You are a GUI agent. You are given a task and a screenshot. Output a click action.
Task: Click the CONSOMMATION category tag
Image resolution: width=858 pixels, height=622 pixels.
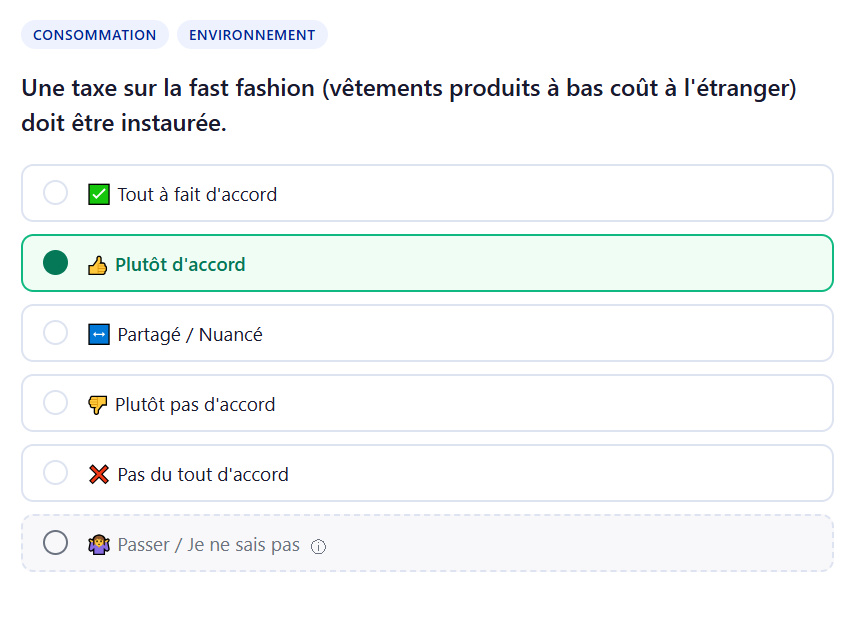click(95, 35)
